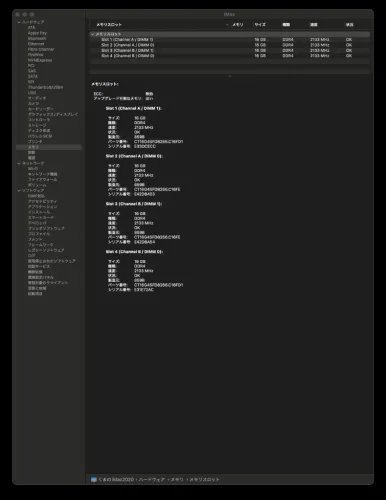This screenshot has width=386, height=500.
Task: Select オーディオ in the sidebar
Action: (x=37, y=98)
